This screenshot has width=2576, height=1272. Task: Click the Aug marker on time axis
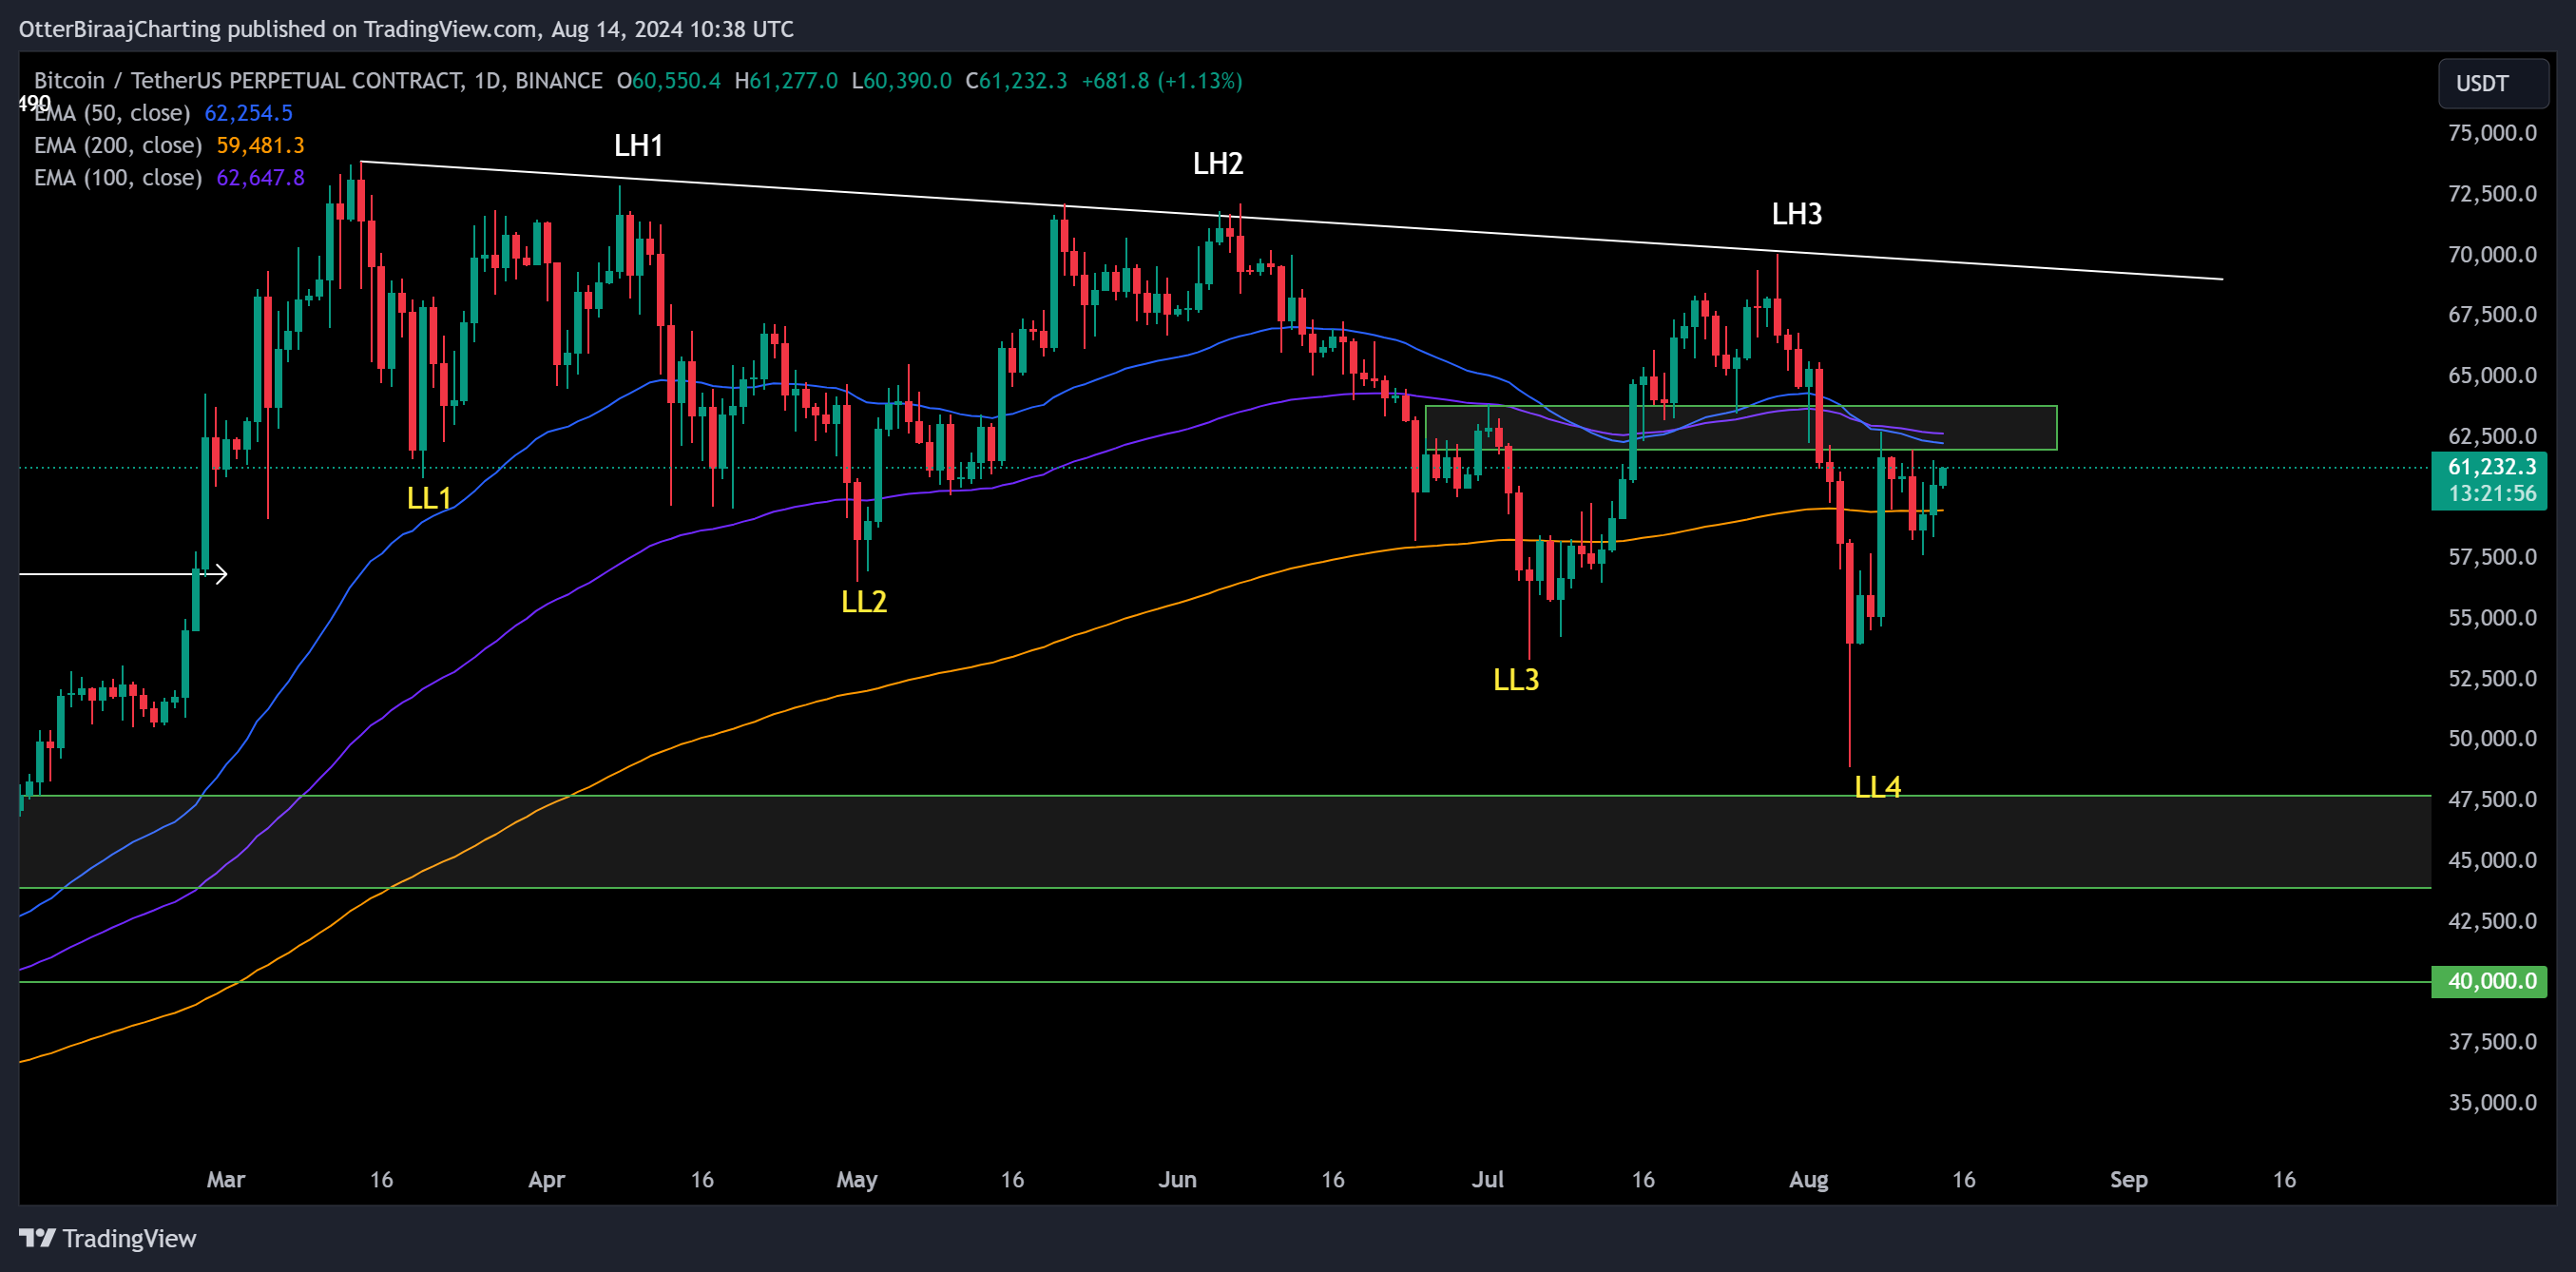[x=1808, y=1179]
